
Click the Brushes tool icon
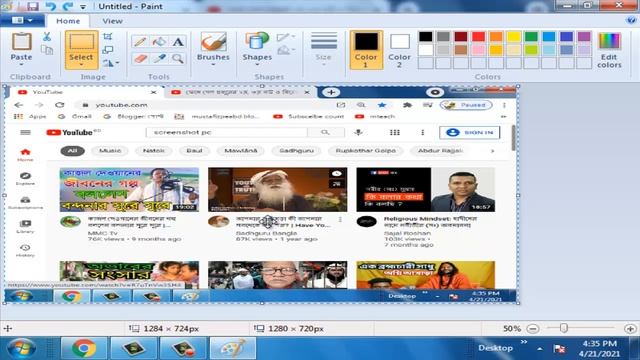click(x=213, y=42)
